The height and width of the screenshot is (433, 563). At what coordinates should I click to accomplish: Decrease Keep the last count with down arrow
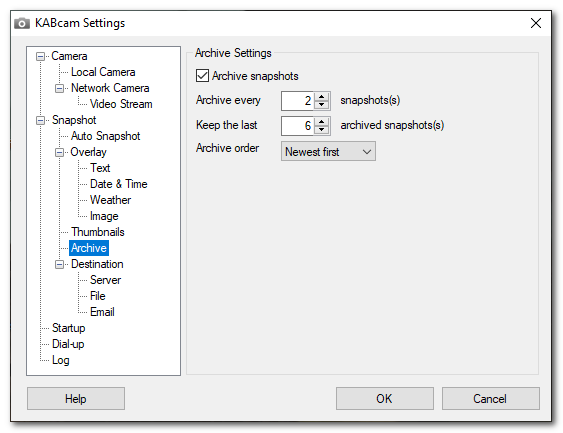[322, 130]
